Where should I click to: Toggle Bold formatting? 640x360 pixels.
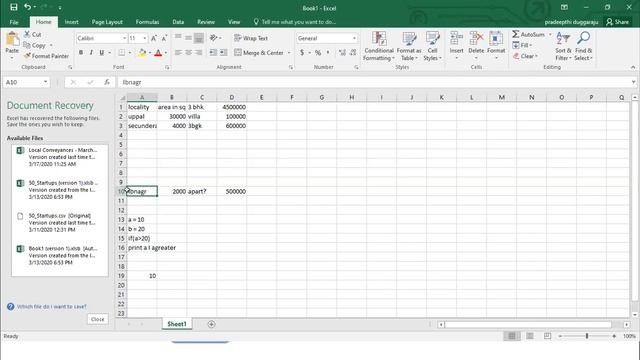click(81, 53)
